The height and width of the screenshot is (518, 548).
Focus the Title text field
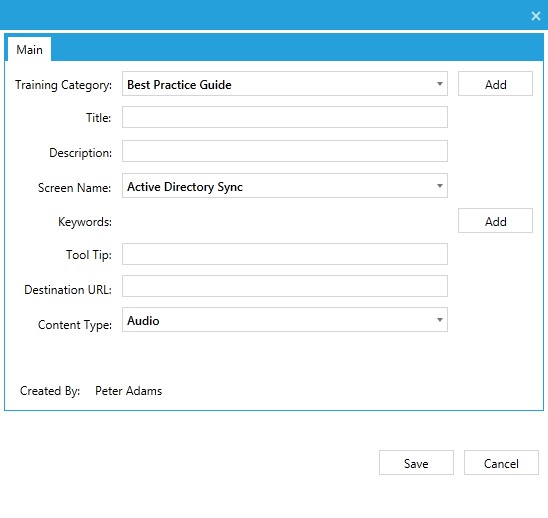[284, 117]
